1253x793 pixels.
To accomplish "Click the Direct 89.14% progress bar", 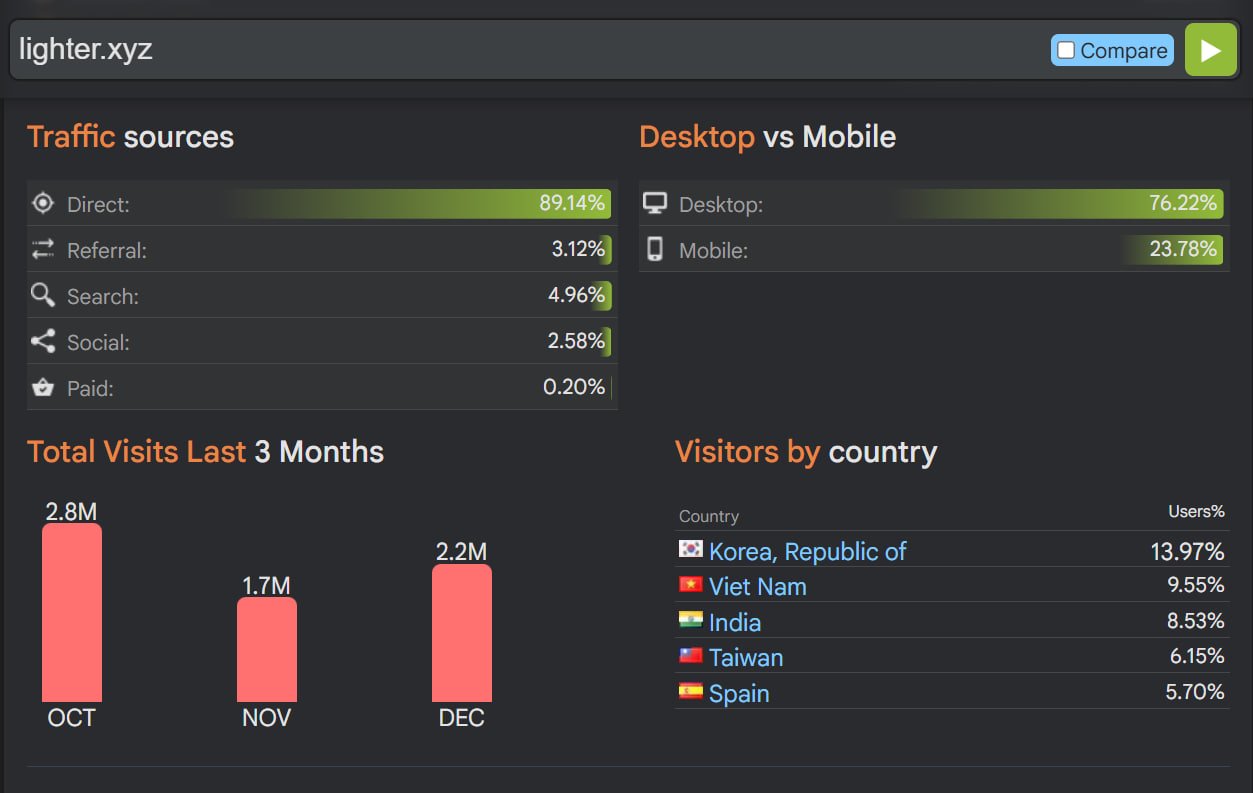I will (x=420, y=204).
